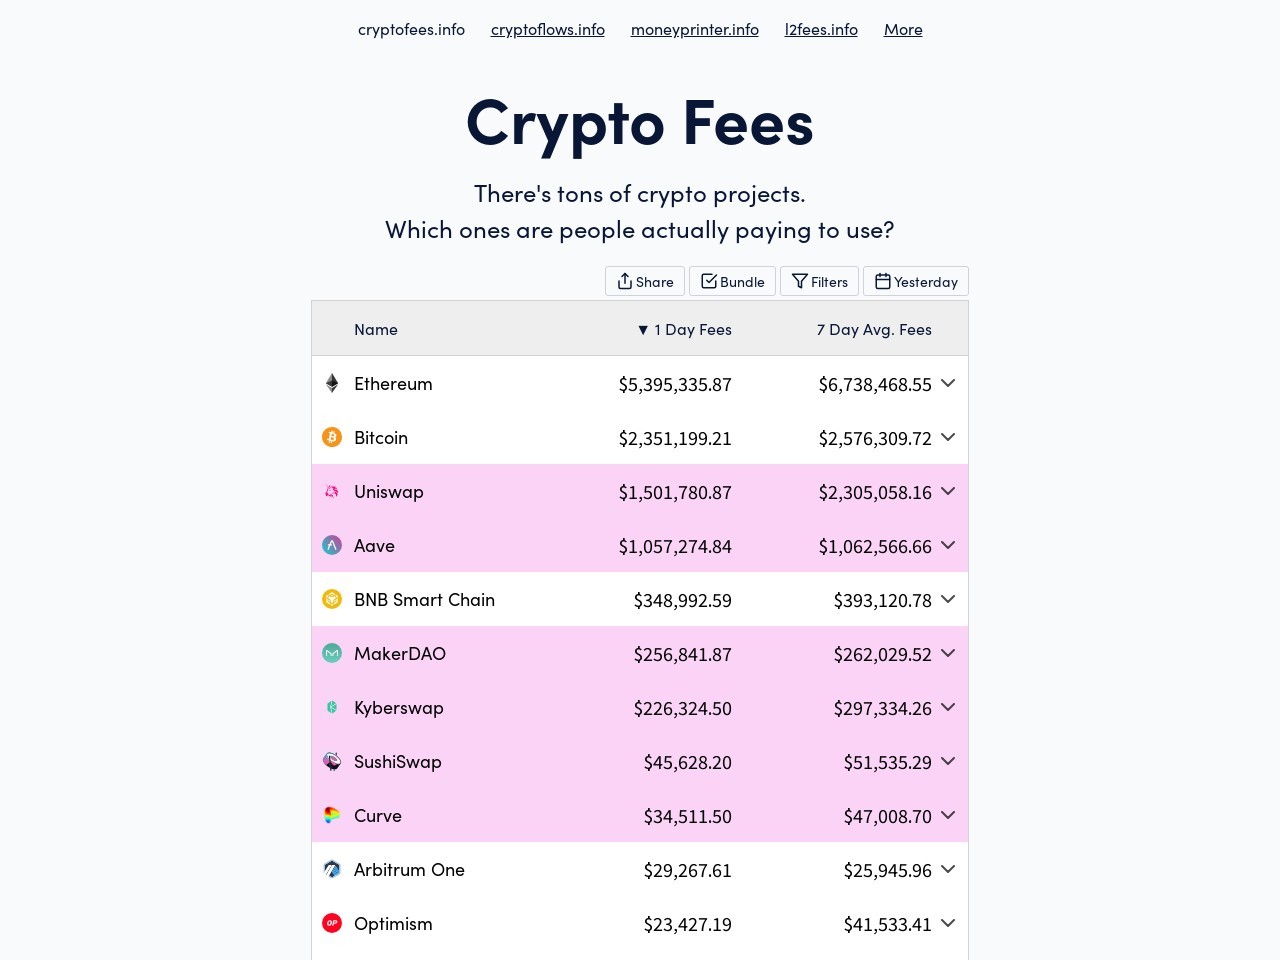The image size is (1280, 960).
Task: Click the Arbitrum One logo icon
Action: tap(331, 869)
